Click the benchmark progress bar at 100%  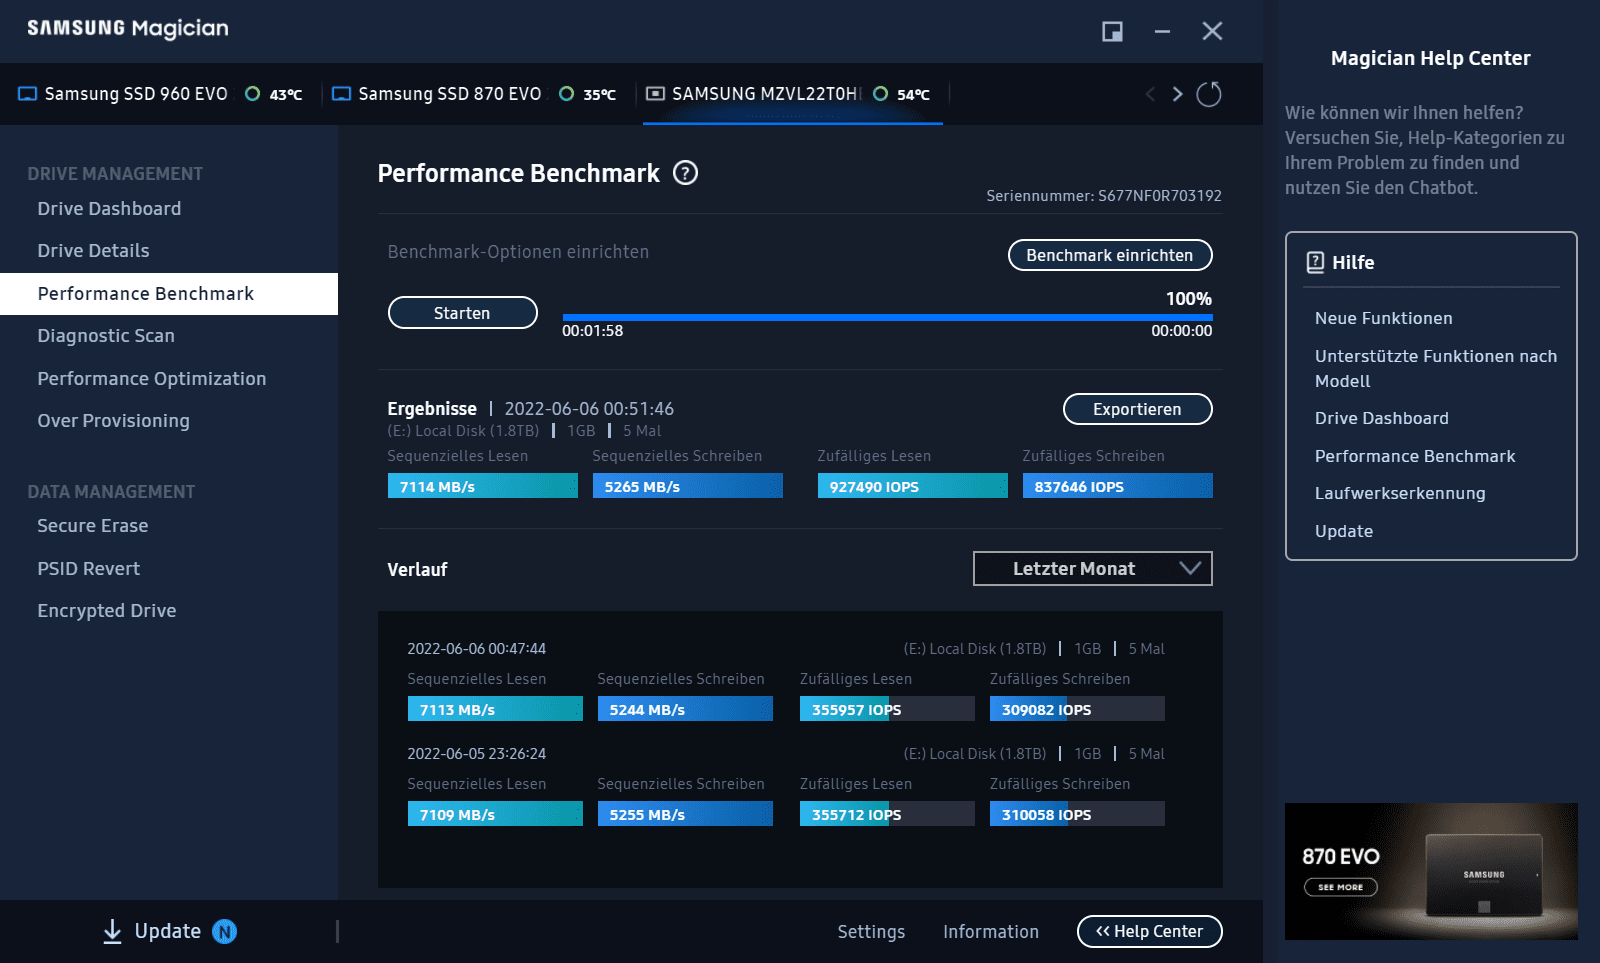click(x=887, y=317)
